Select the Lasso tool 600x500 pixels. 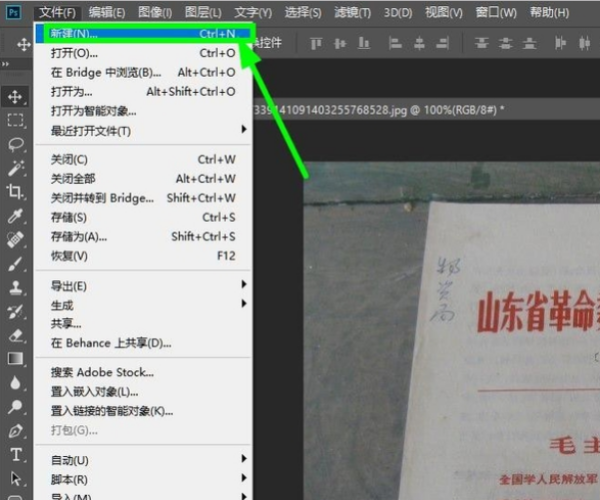coord(15,144)
